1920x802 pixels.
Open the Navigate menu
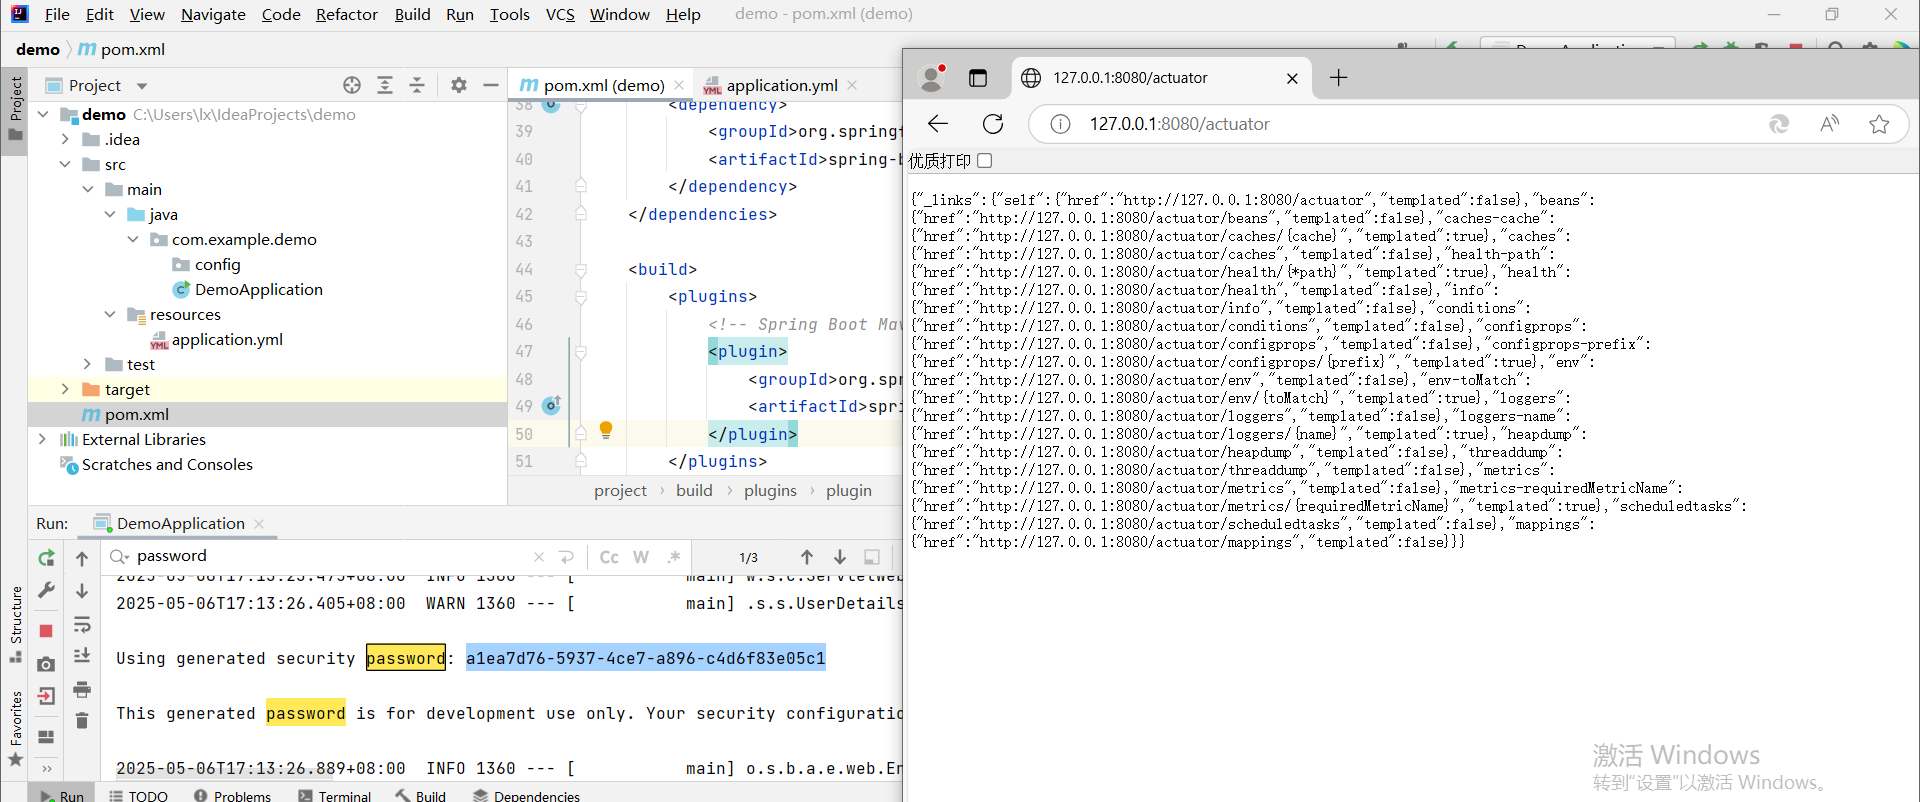tap(213, 14)
